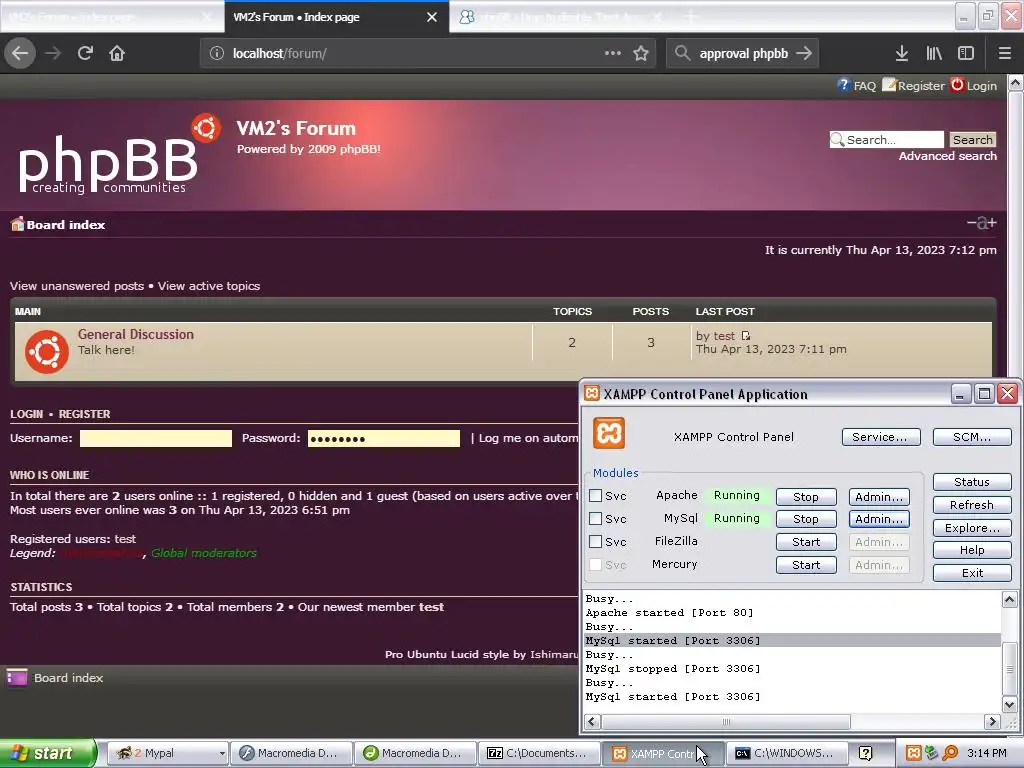
Task: Click the XAMPP tray icon in system tray
Action: 914,753
